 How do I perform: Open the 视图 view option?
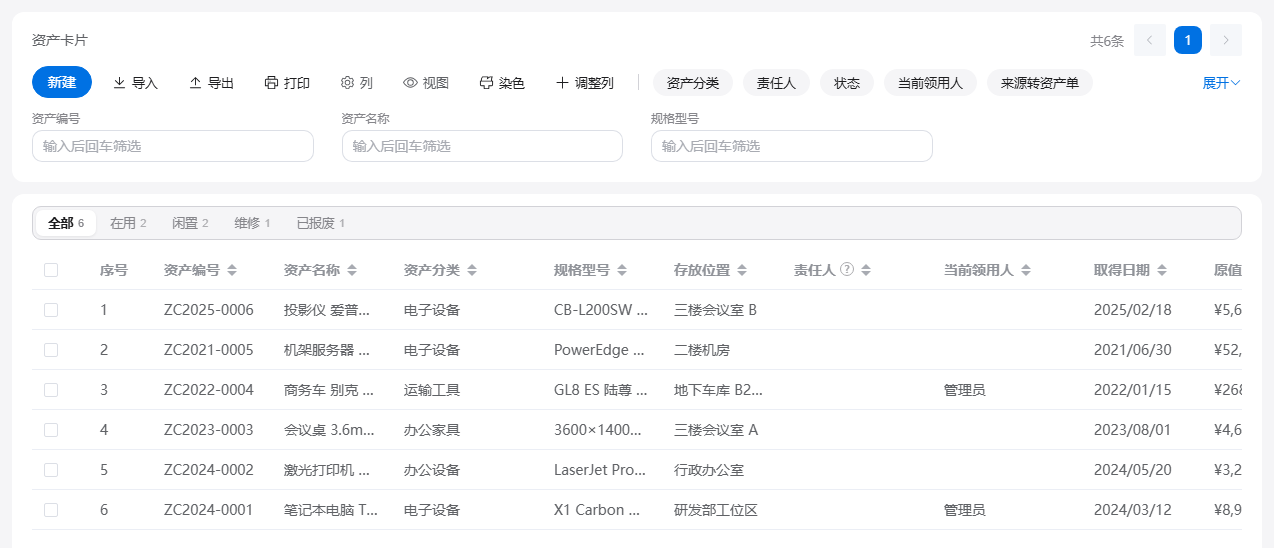pos(426,83)
